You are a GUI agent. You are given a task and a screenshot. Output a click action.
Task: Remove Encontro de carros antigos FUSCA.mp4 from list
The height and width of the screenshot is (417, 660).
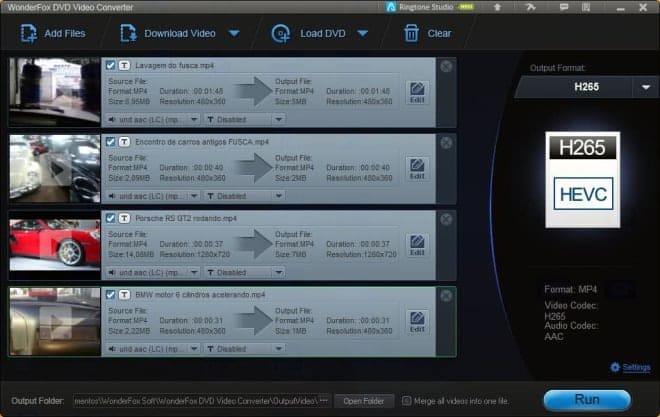[x=446, y=143]
